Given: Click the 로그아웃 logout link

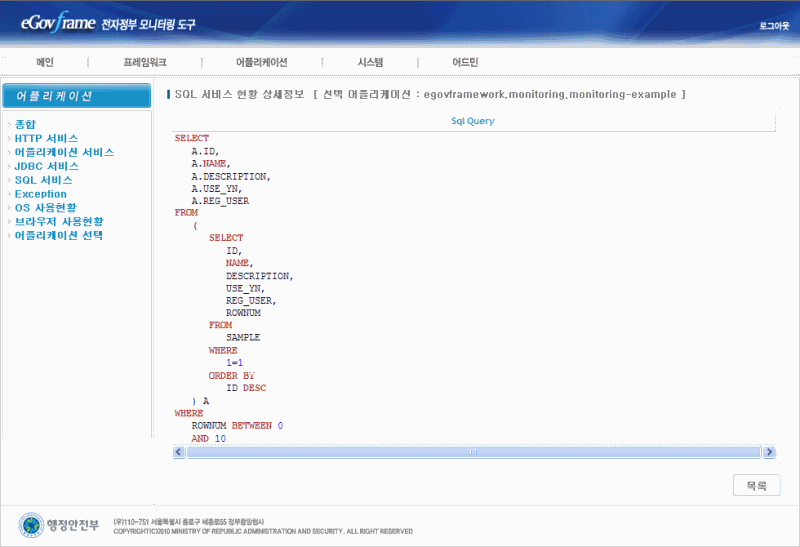Looking at the screenshot, I should coord(774,23).
